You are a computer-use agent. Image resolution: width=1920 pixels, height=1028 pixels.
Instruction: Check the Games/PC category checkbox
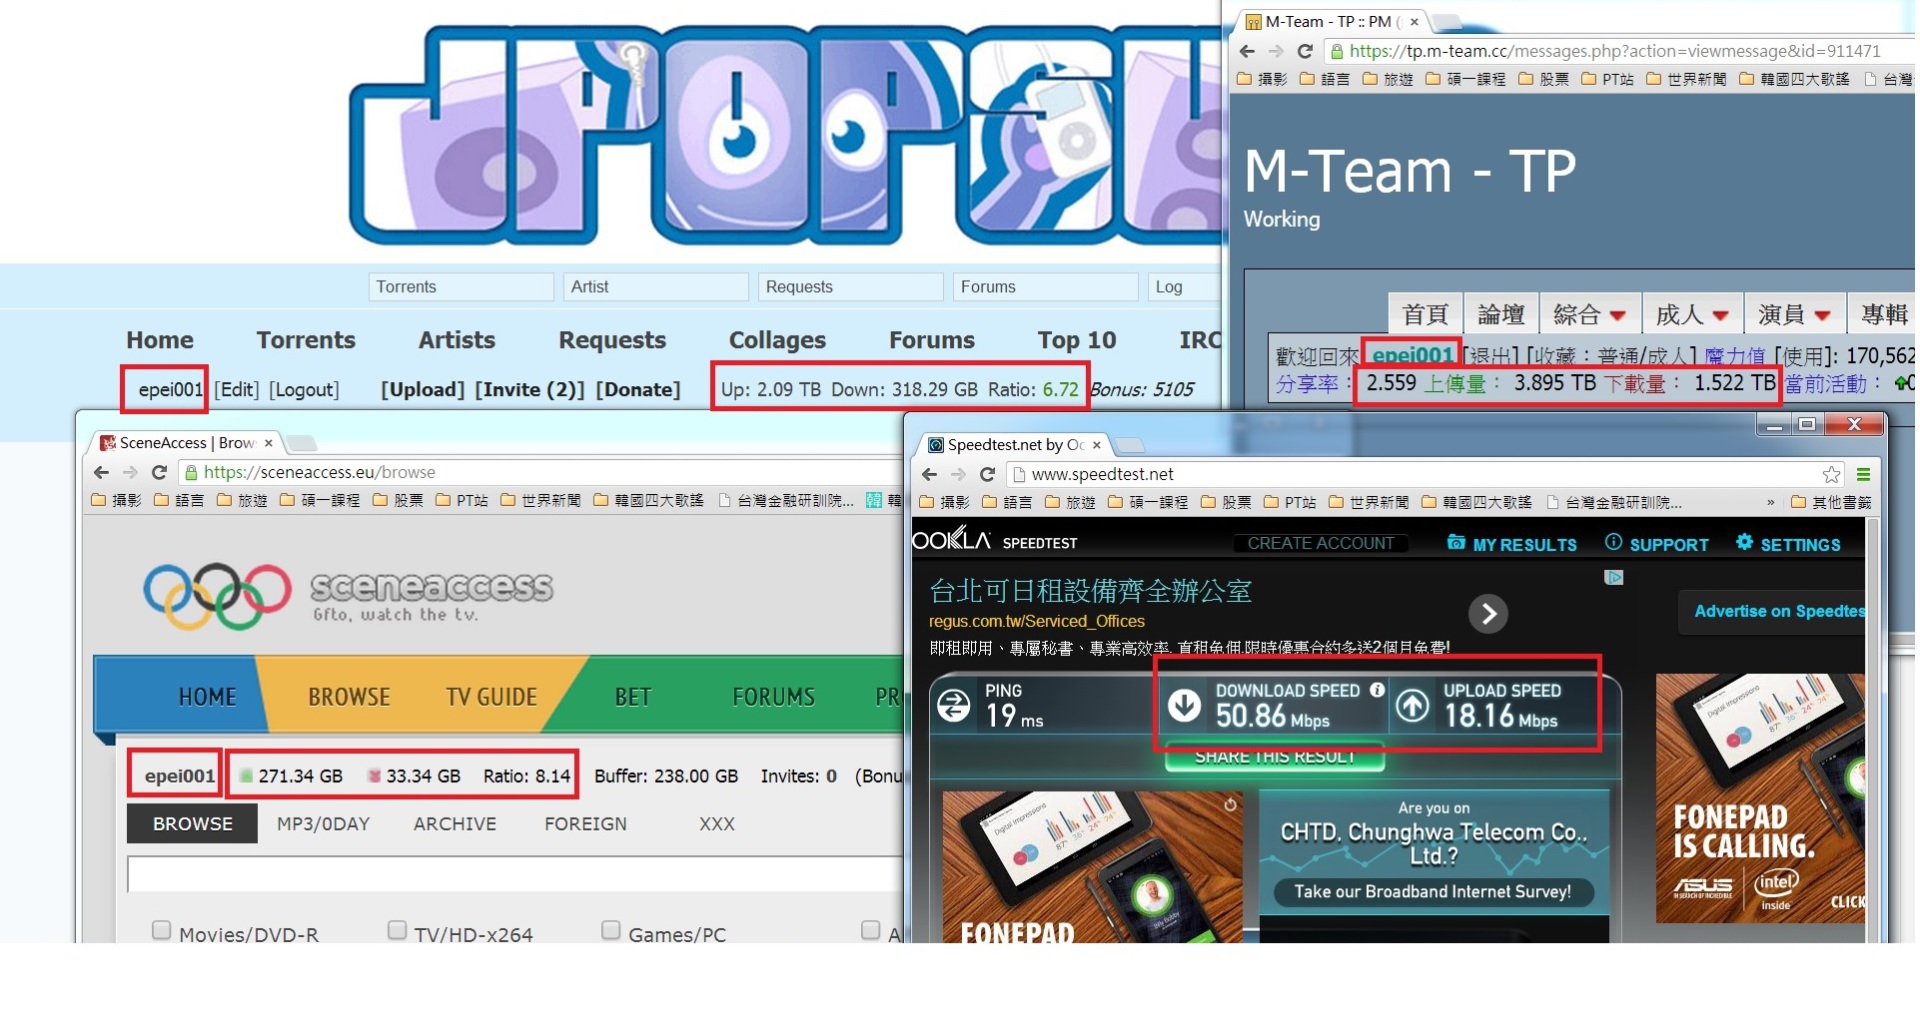pyautogui.click(x=611, y=930)
